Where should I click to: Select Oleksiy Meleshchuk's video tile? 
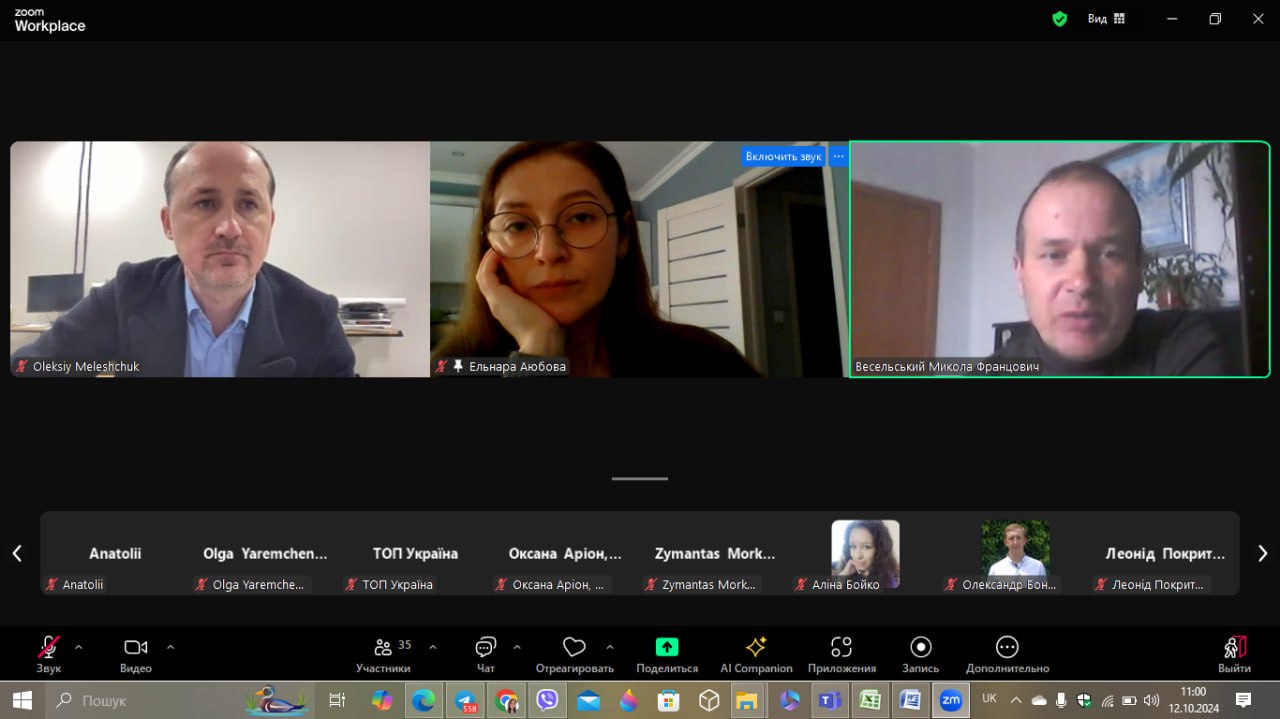point(220,259)
